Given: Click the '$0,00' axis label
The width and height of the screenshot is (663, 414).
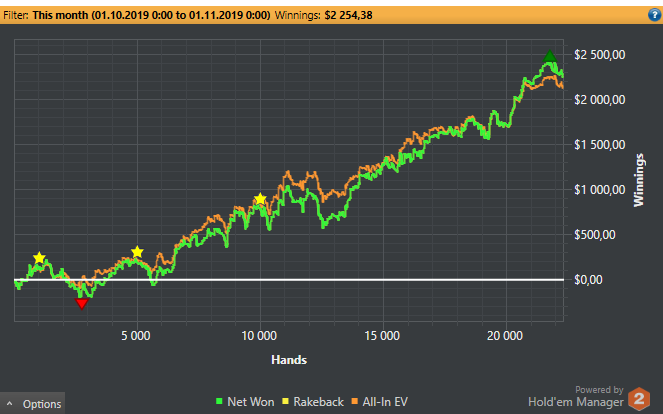Looking at the screenshot, I should 588,280.
